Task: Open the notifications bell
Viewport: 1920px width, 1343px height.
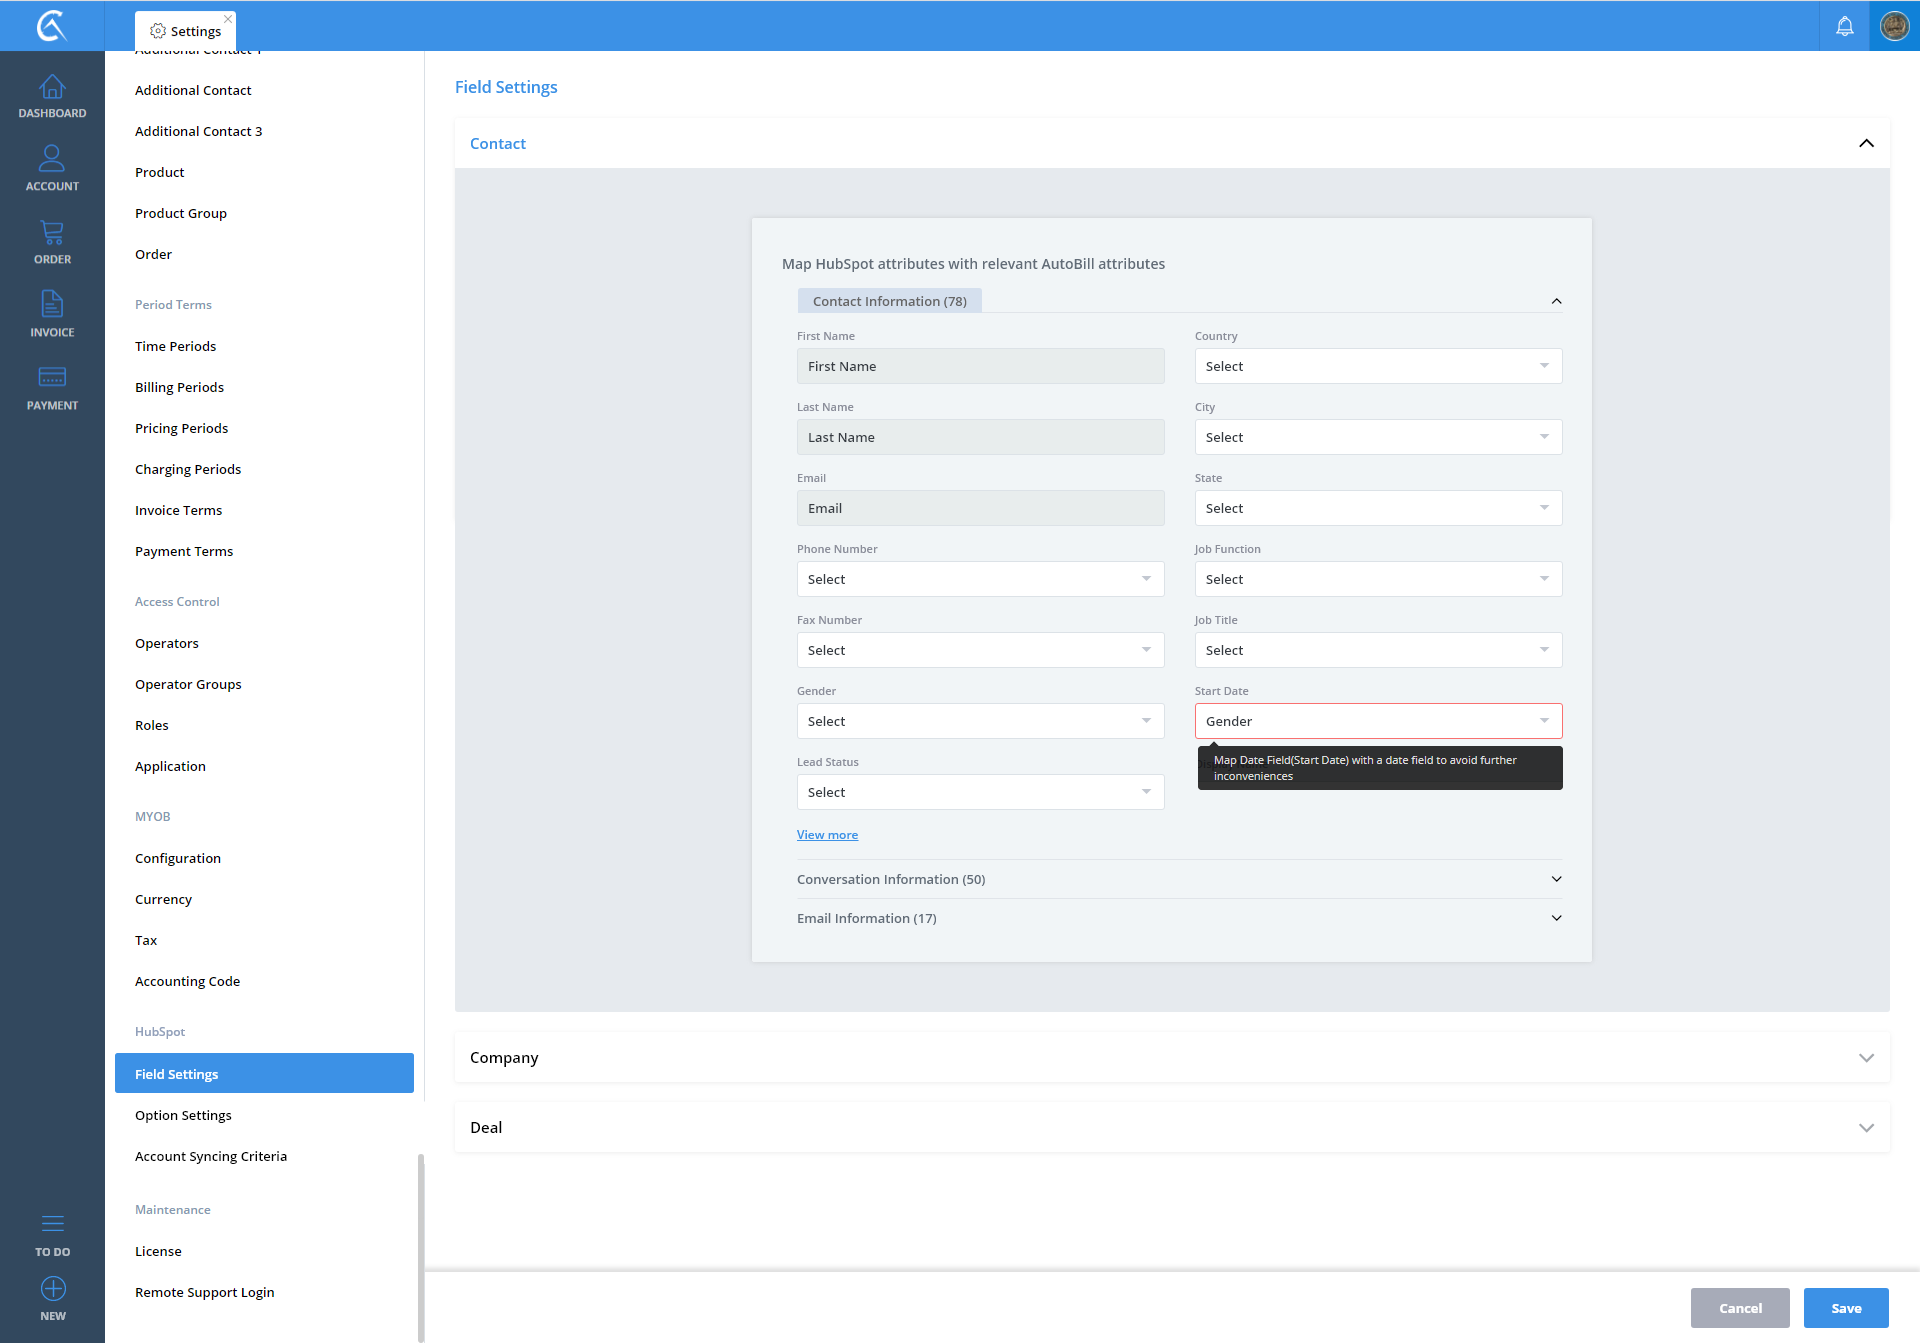Action: pyautogui.click(x=1844, y=26)
